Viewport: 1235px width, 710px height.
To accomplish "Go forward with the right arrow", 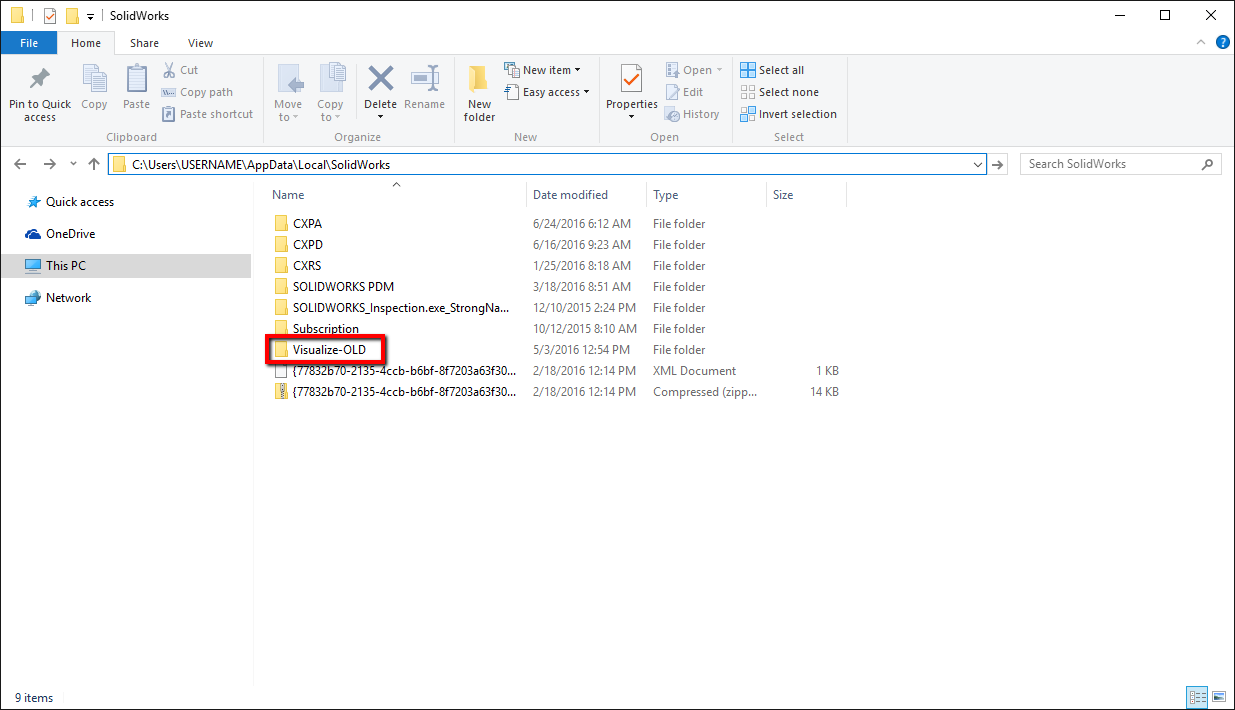I will pyautogui.click(x=49, y=164).
